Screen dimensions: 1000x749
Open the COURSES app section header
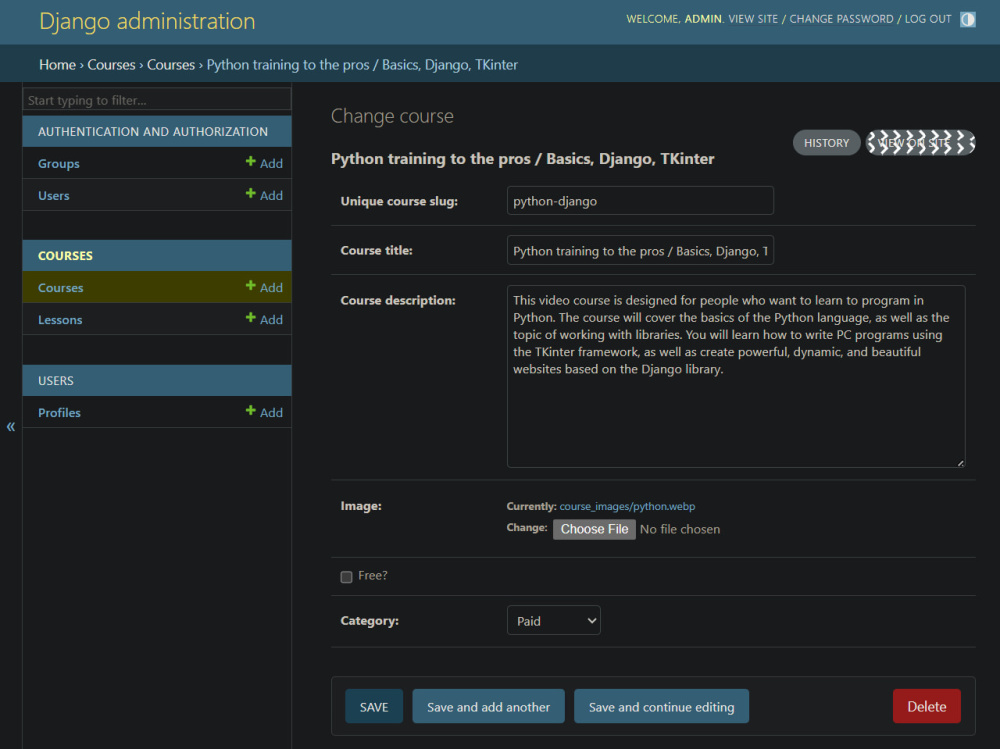[65, 256]
